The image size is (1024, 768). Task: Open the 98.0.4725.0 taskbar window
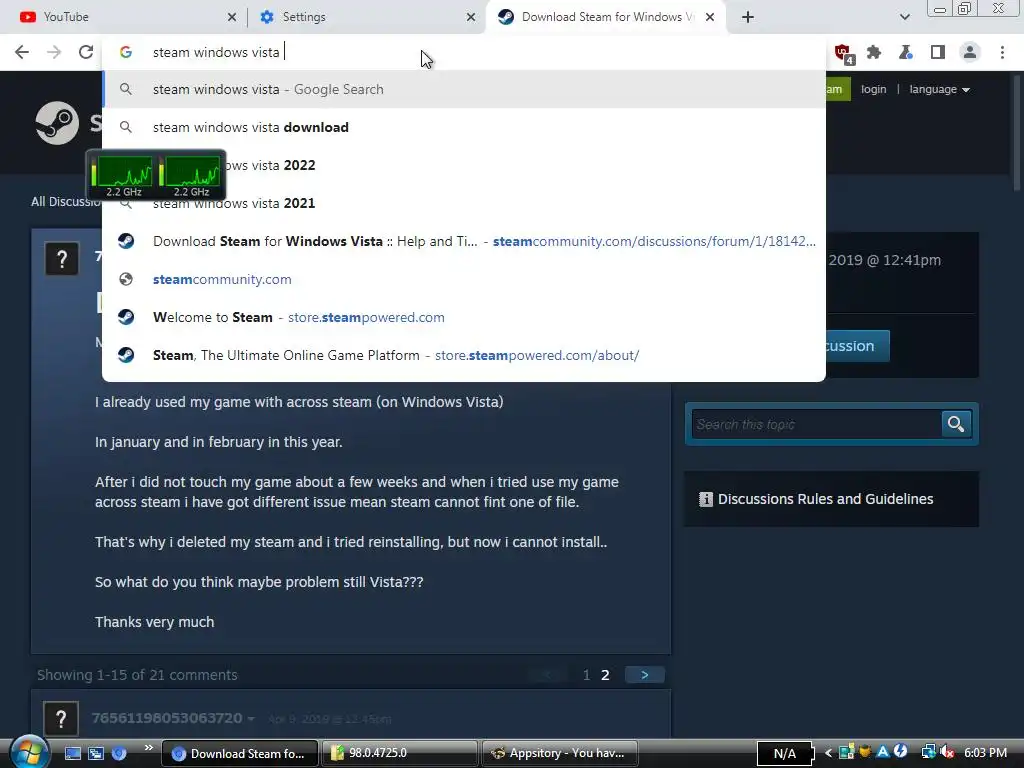[x=400, y=753]
